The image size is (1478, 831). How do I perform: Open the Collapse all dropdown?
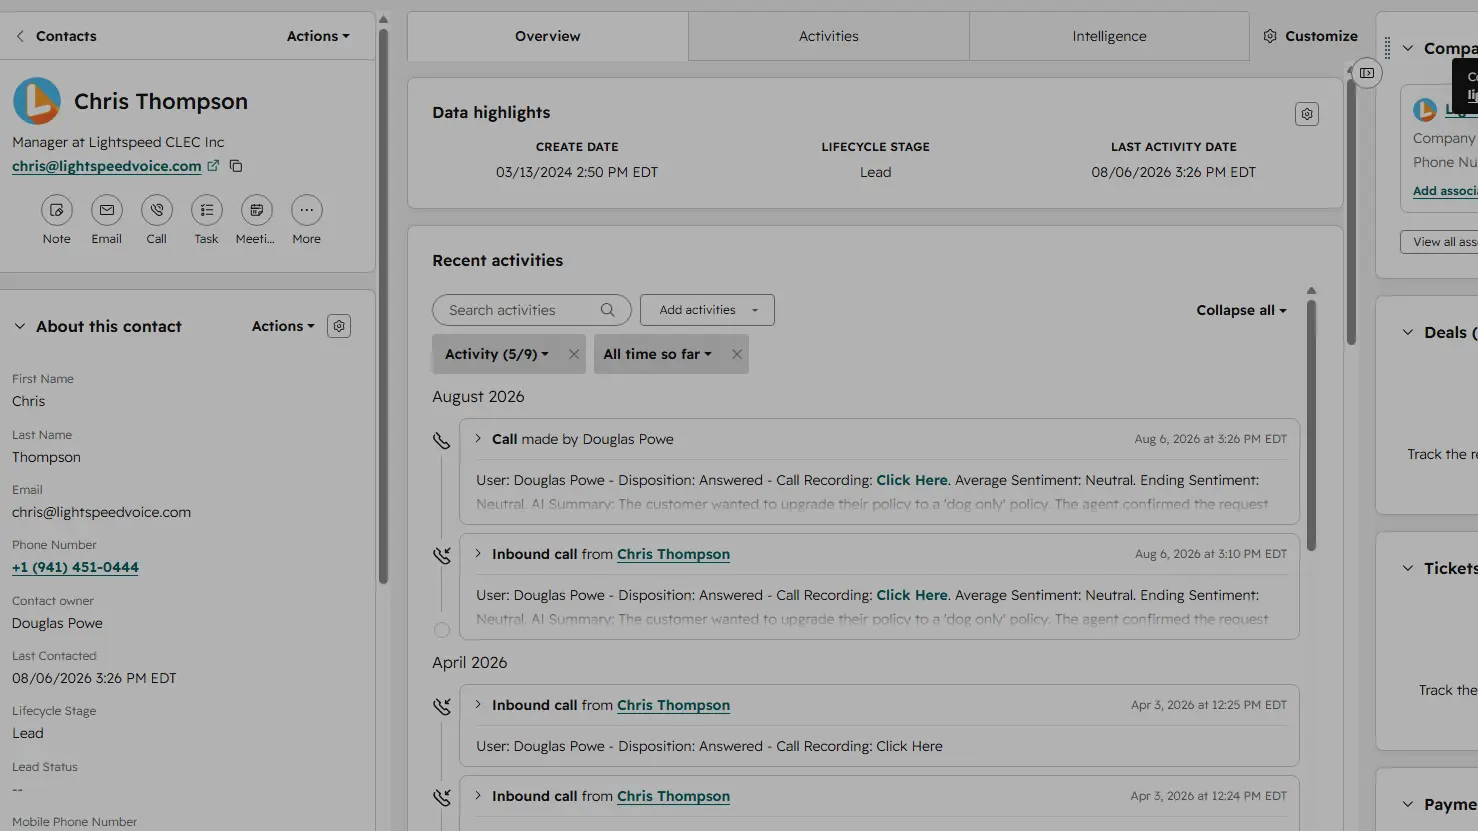click(x=1241, y=310)
